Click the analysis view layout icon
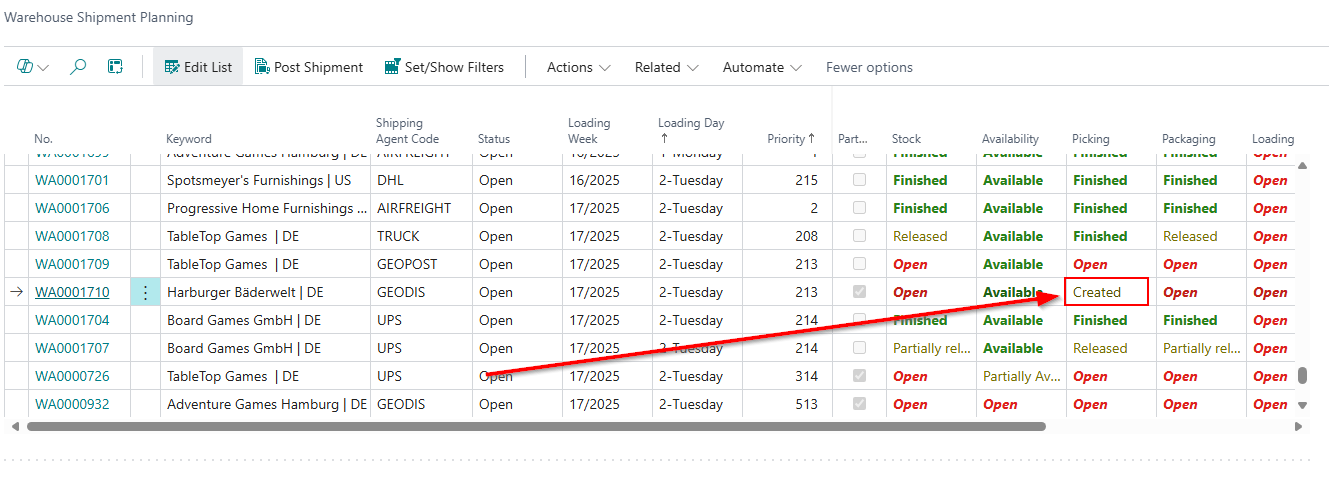 [x=116, y=67]
